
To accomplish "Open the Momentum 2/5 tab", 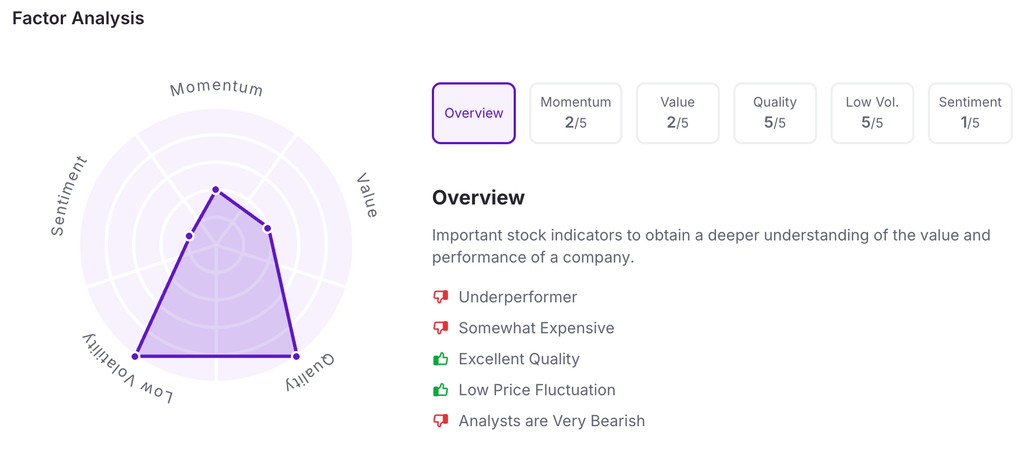I will tap(575, 113).
